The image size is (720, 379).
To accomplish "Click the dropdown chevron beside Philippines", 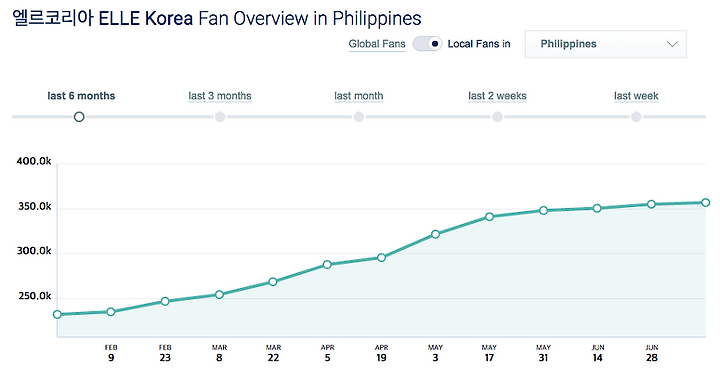I will (672, 44).
